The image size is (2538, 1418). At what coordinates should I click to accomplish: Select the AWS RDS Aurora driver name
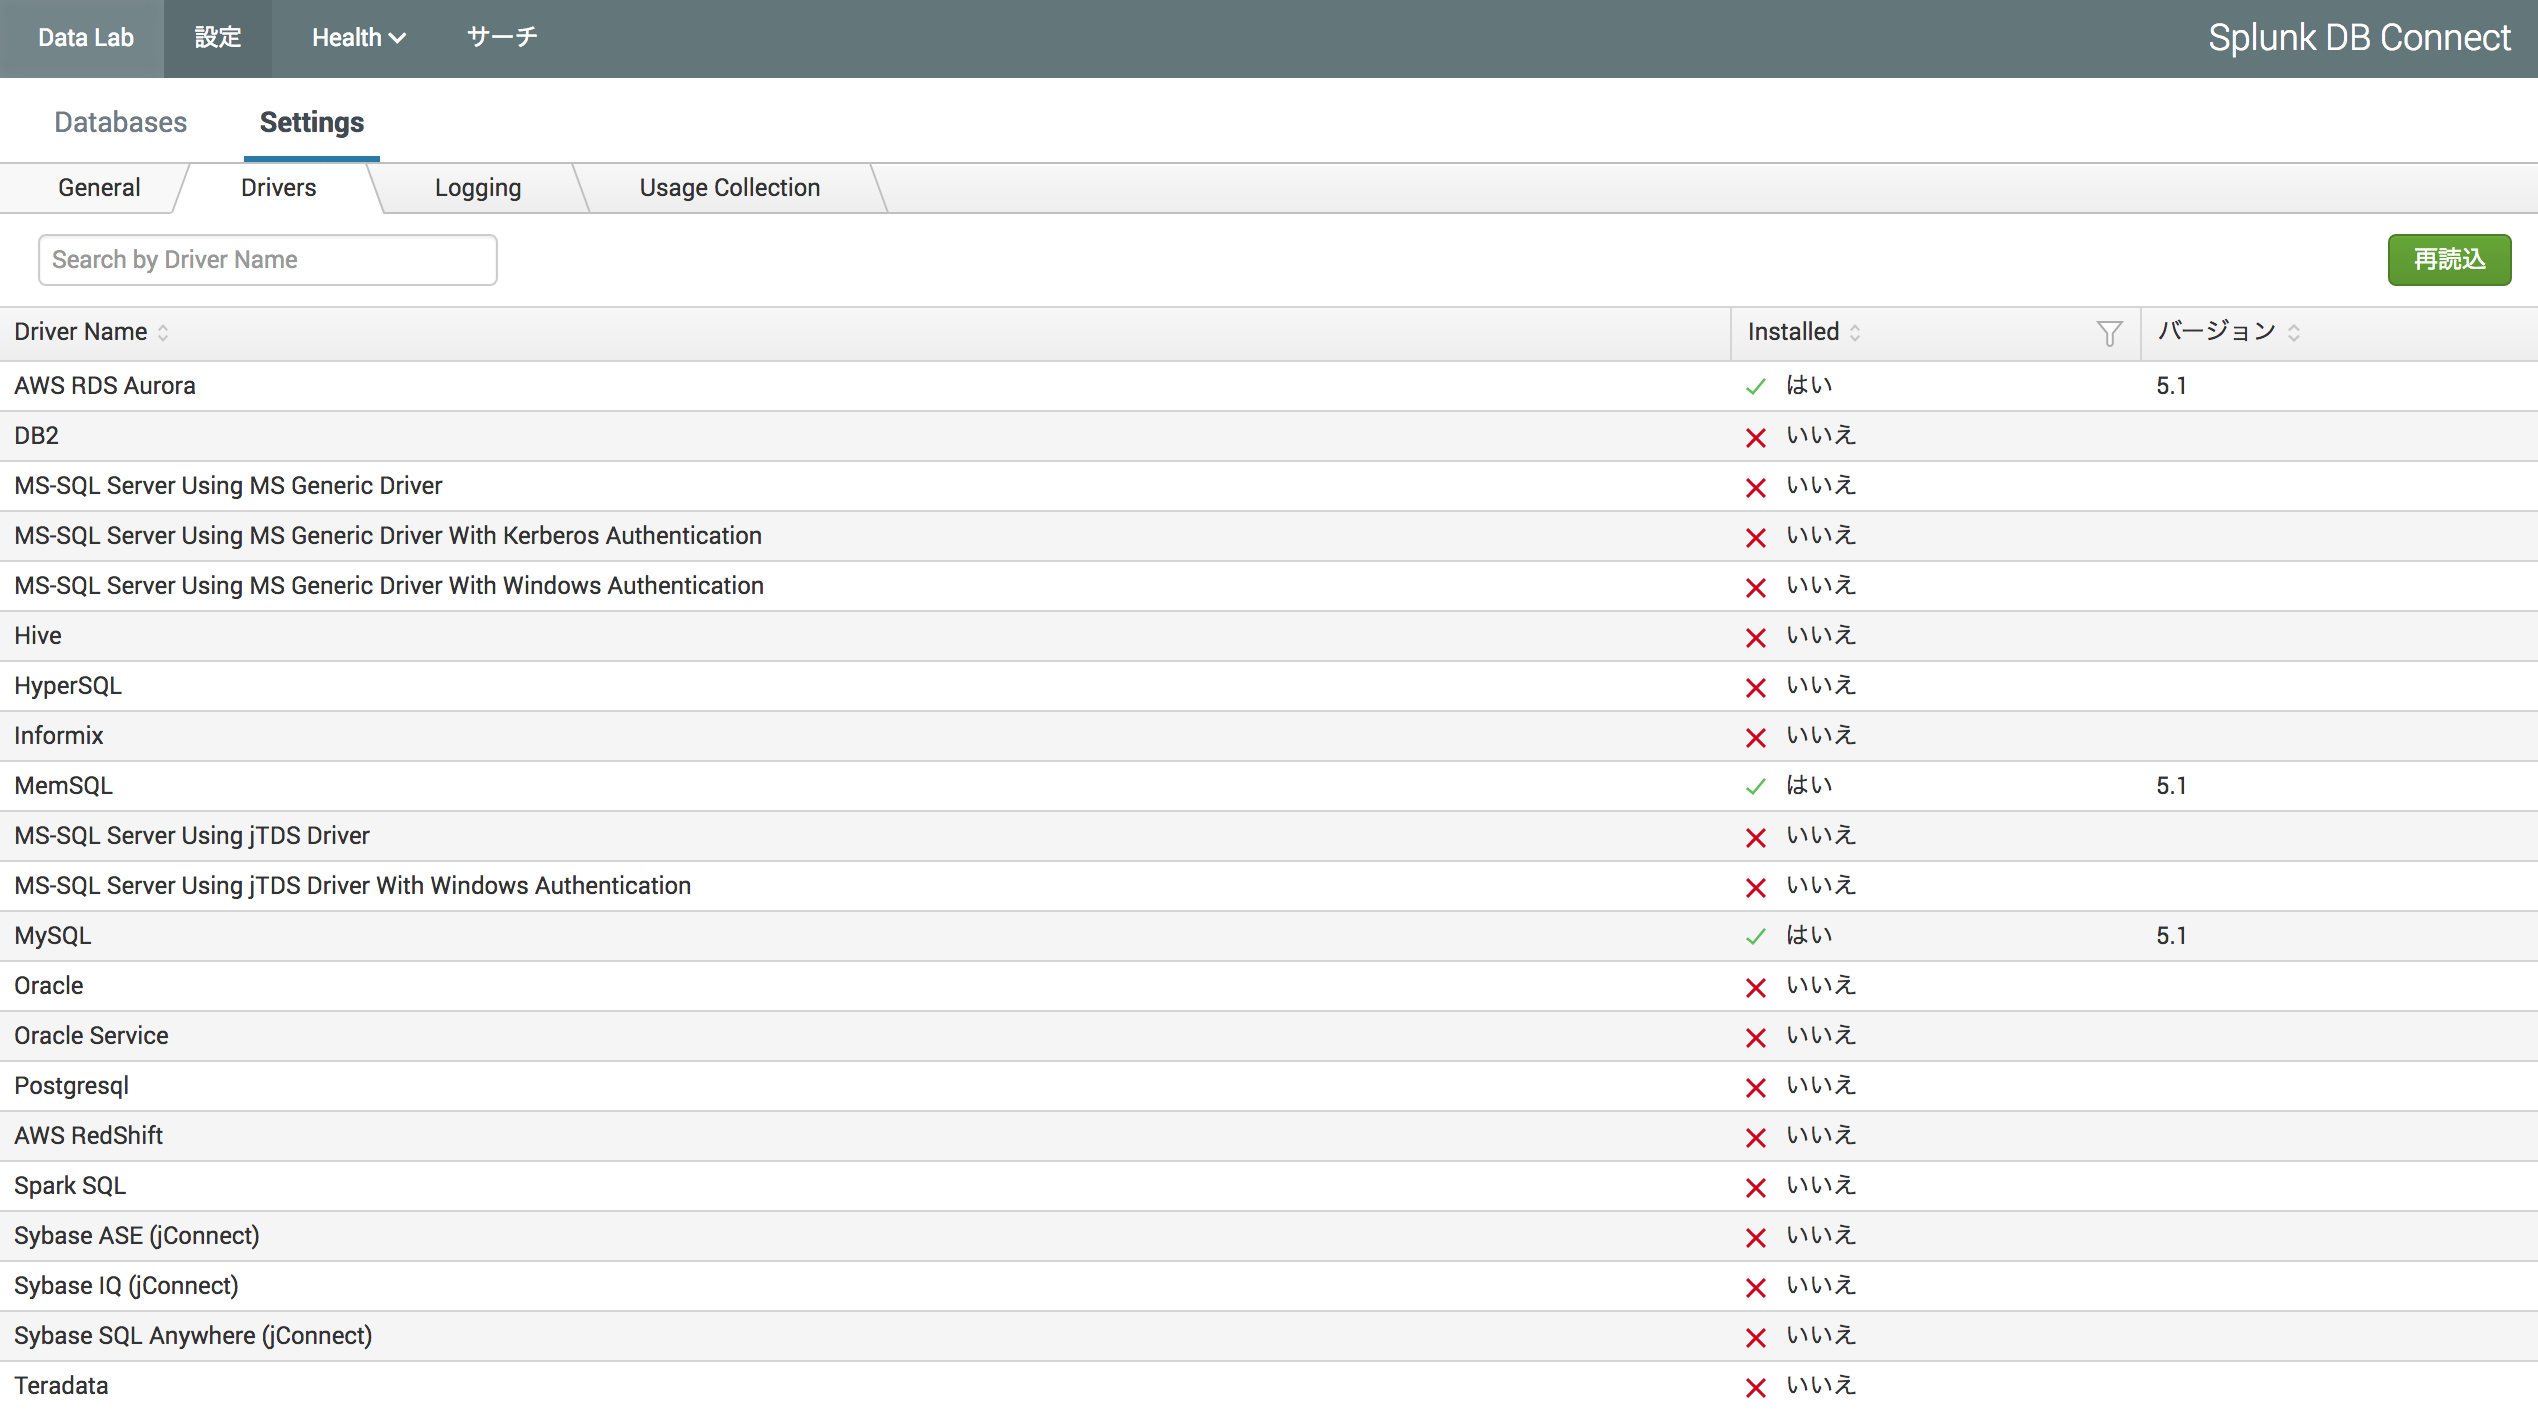point(104,386)
